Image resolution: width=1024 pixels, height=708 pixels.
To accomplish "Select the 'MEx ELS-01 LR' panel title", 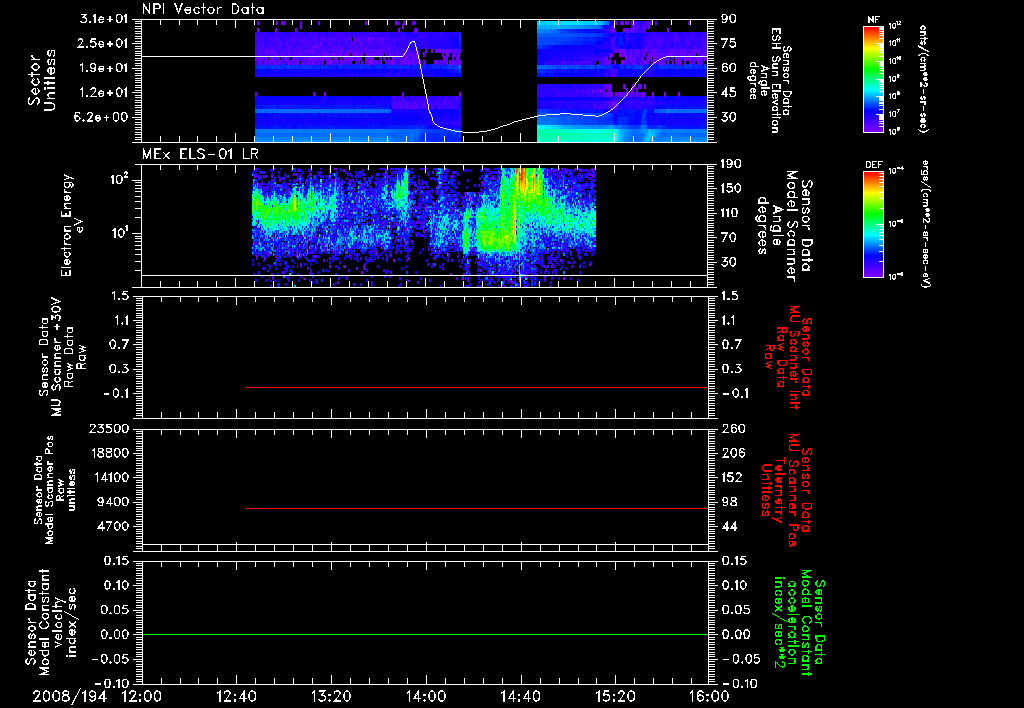I will coord(200,154).
